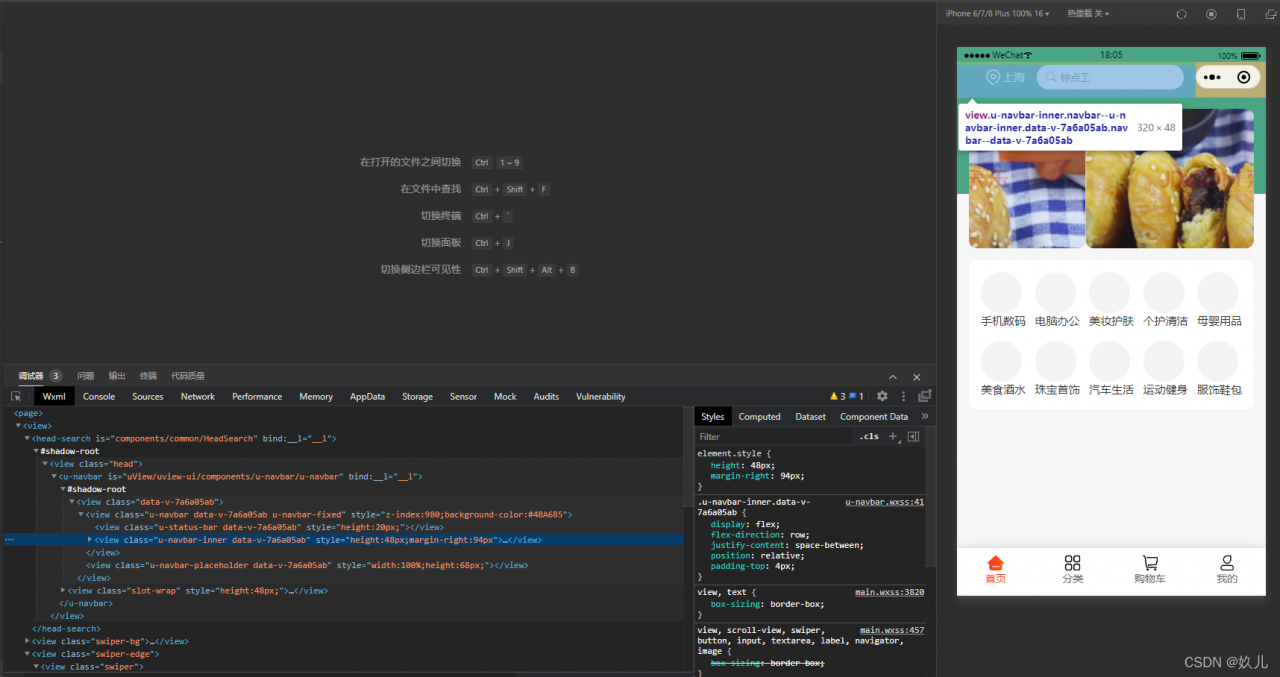Open the iPhone 6/7/8 Plus device dropdown
The height and width of the screenshot is (677, 1280).
[997, 13]
